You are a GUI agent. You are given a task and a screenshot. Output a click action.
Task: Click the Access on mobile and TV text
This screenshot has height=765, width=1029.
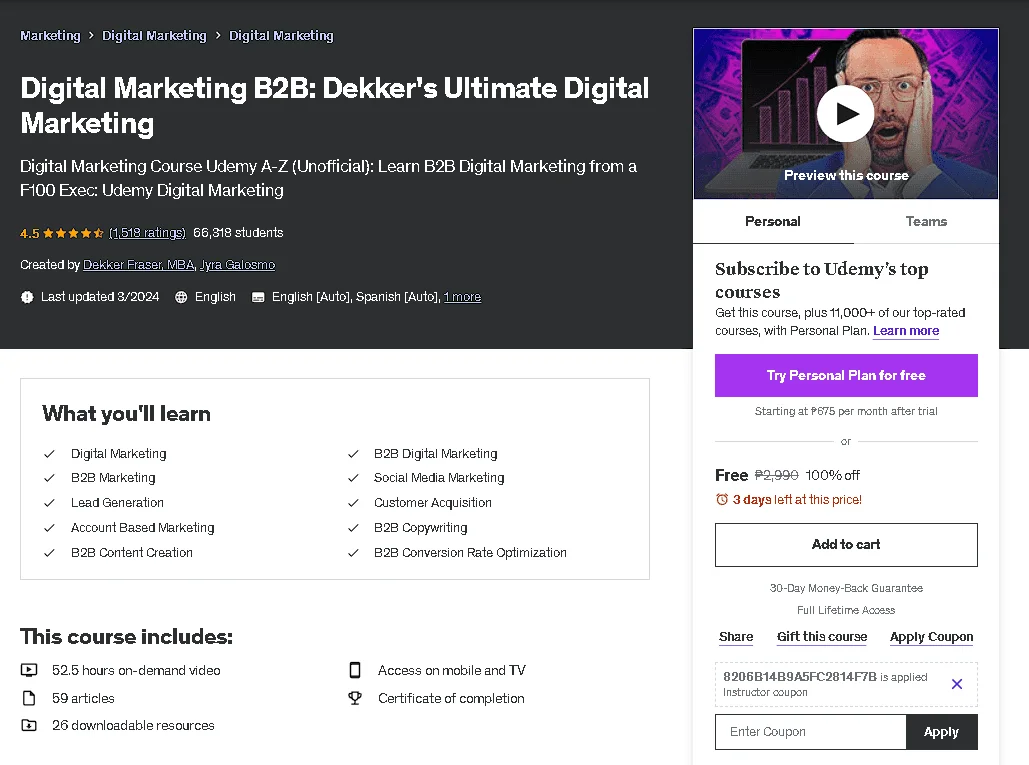coord(452,670)
